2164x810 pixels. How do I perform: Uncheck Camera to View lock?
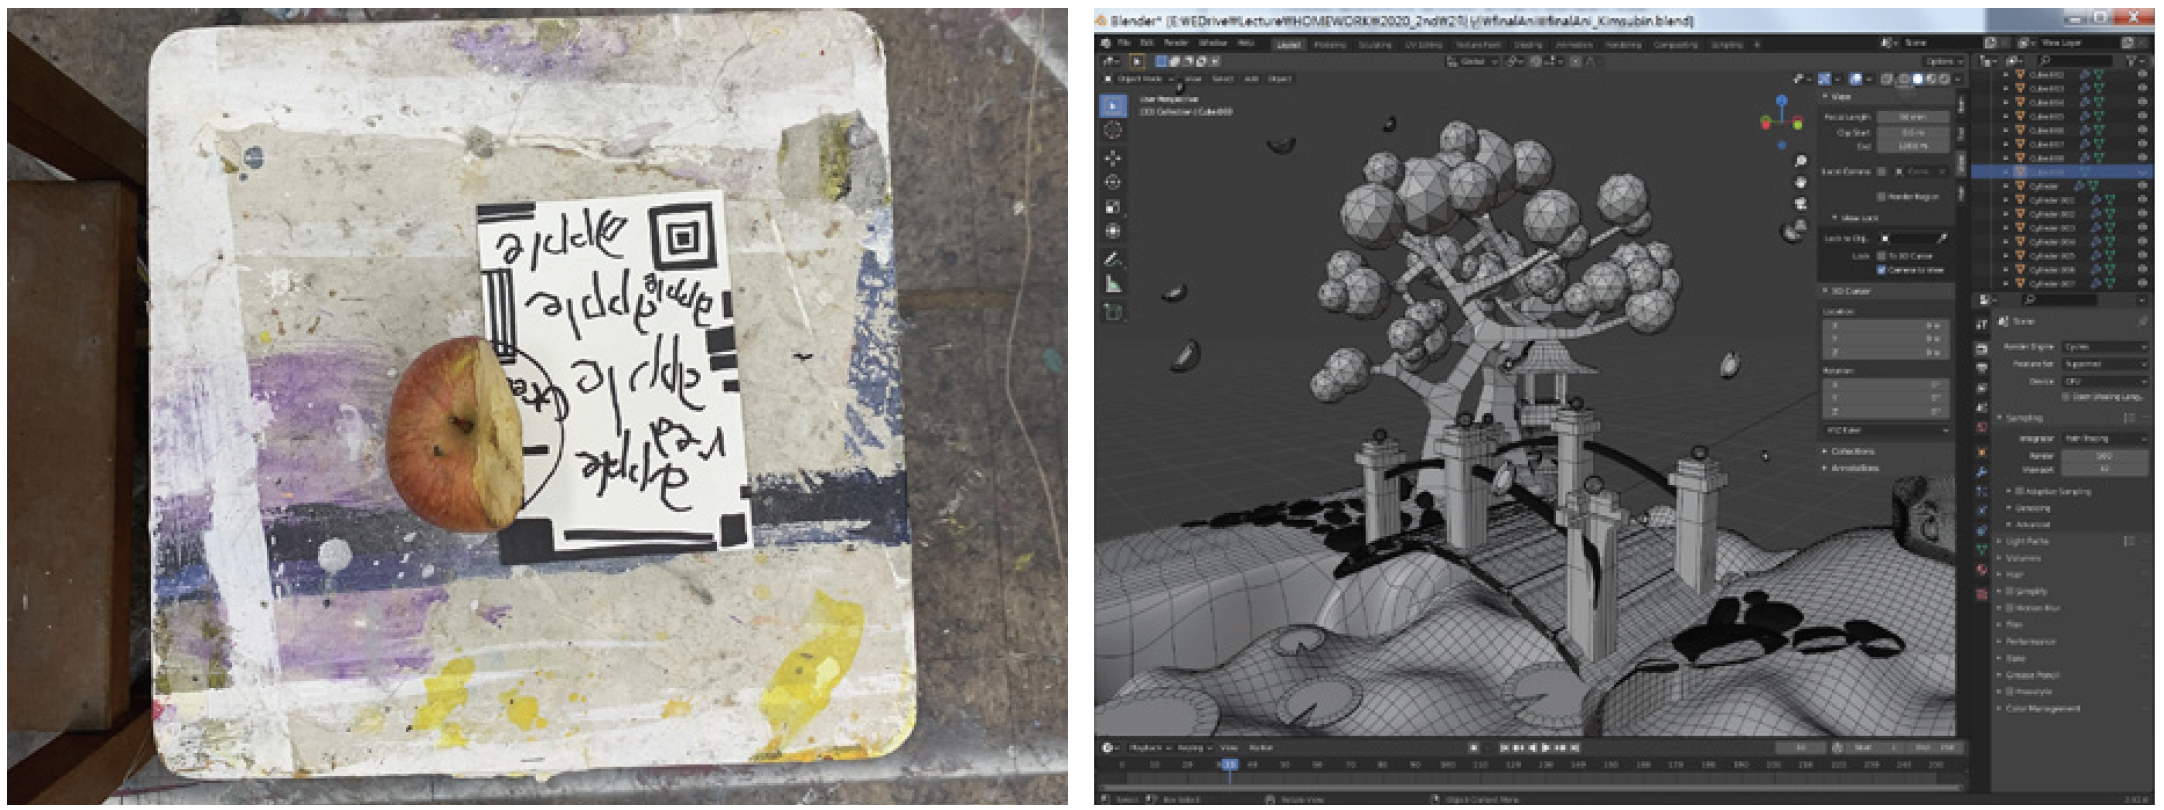(1880, 270)
